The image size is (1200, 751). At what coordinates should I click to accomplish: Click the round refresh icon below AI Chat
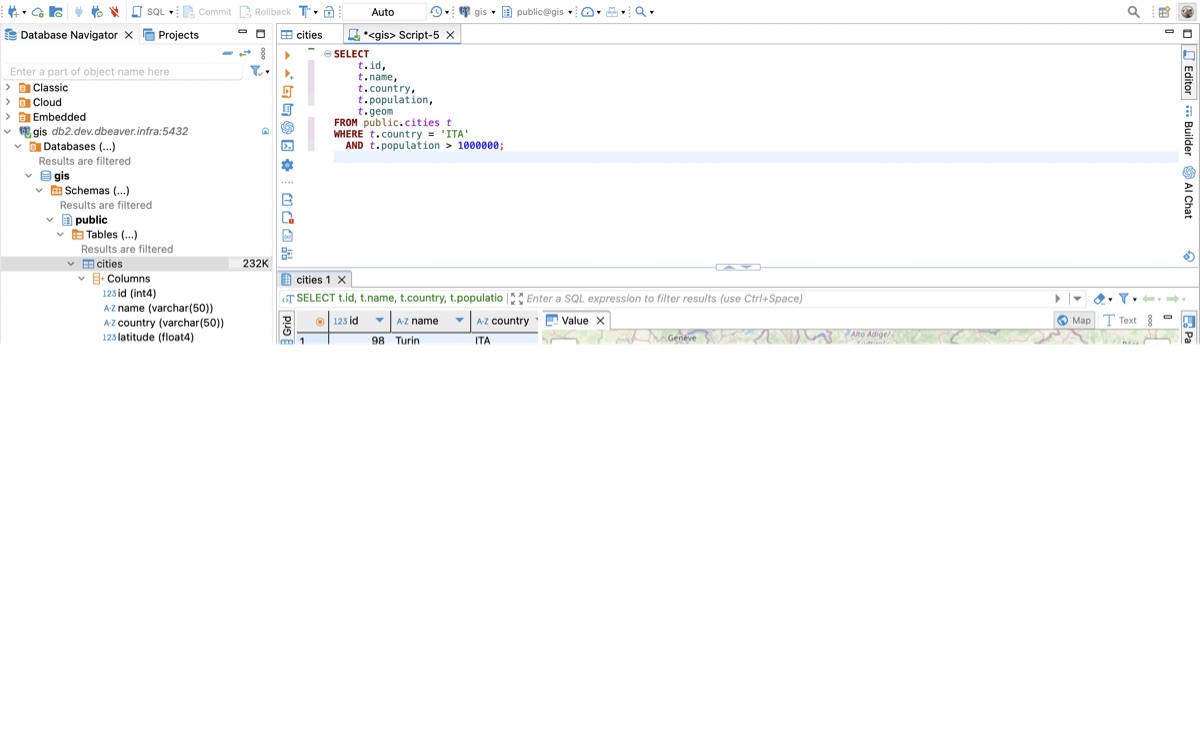[x=1189, y=257]
